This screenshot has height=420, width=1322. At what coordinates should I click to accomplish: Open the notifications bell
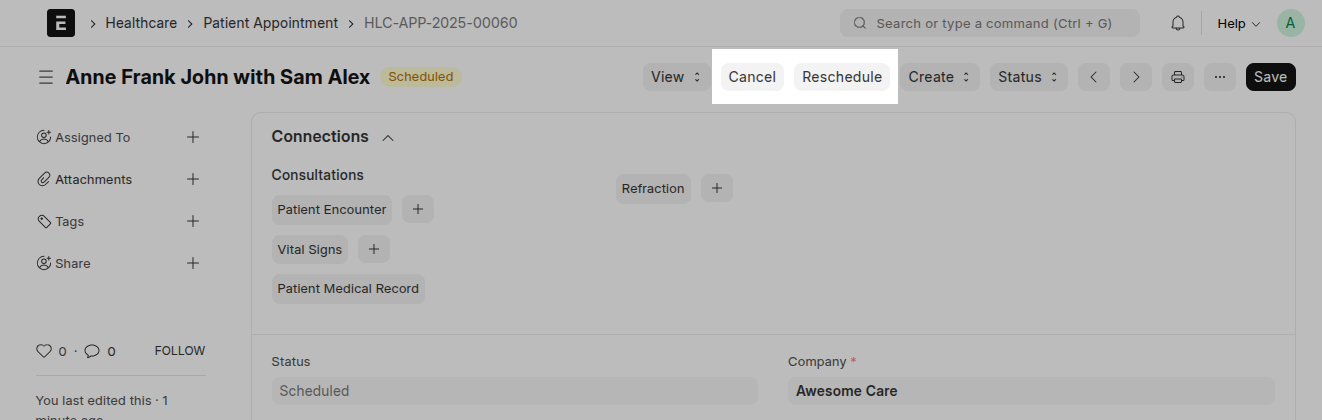[x=1178, y=23]
